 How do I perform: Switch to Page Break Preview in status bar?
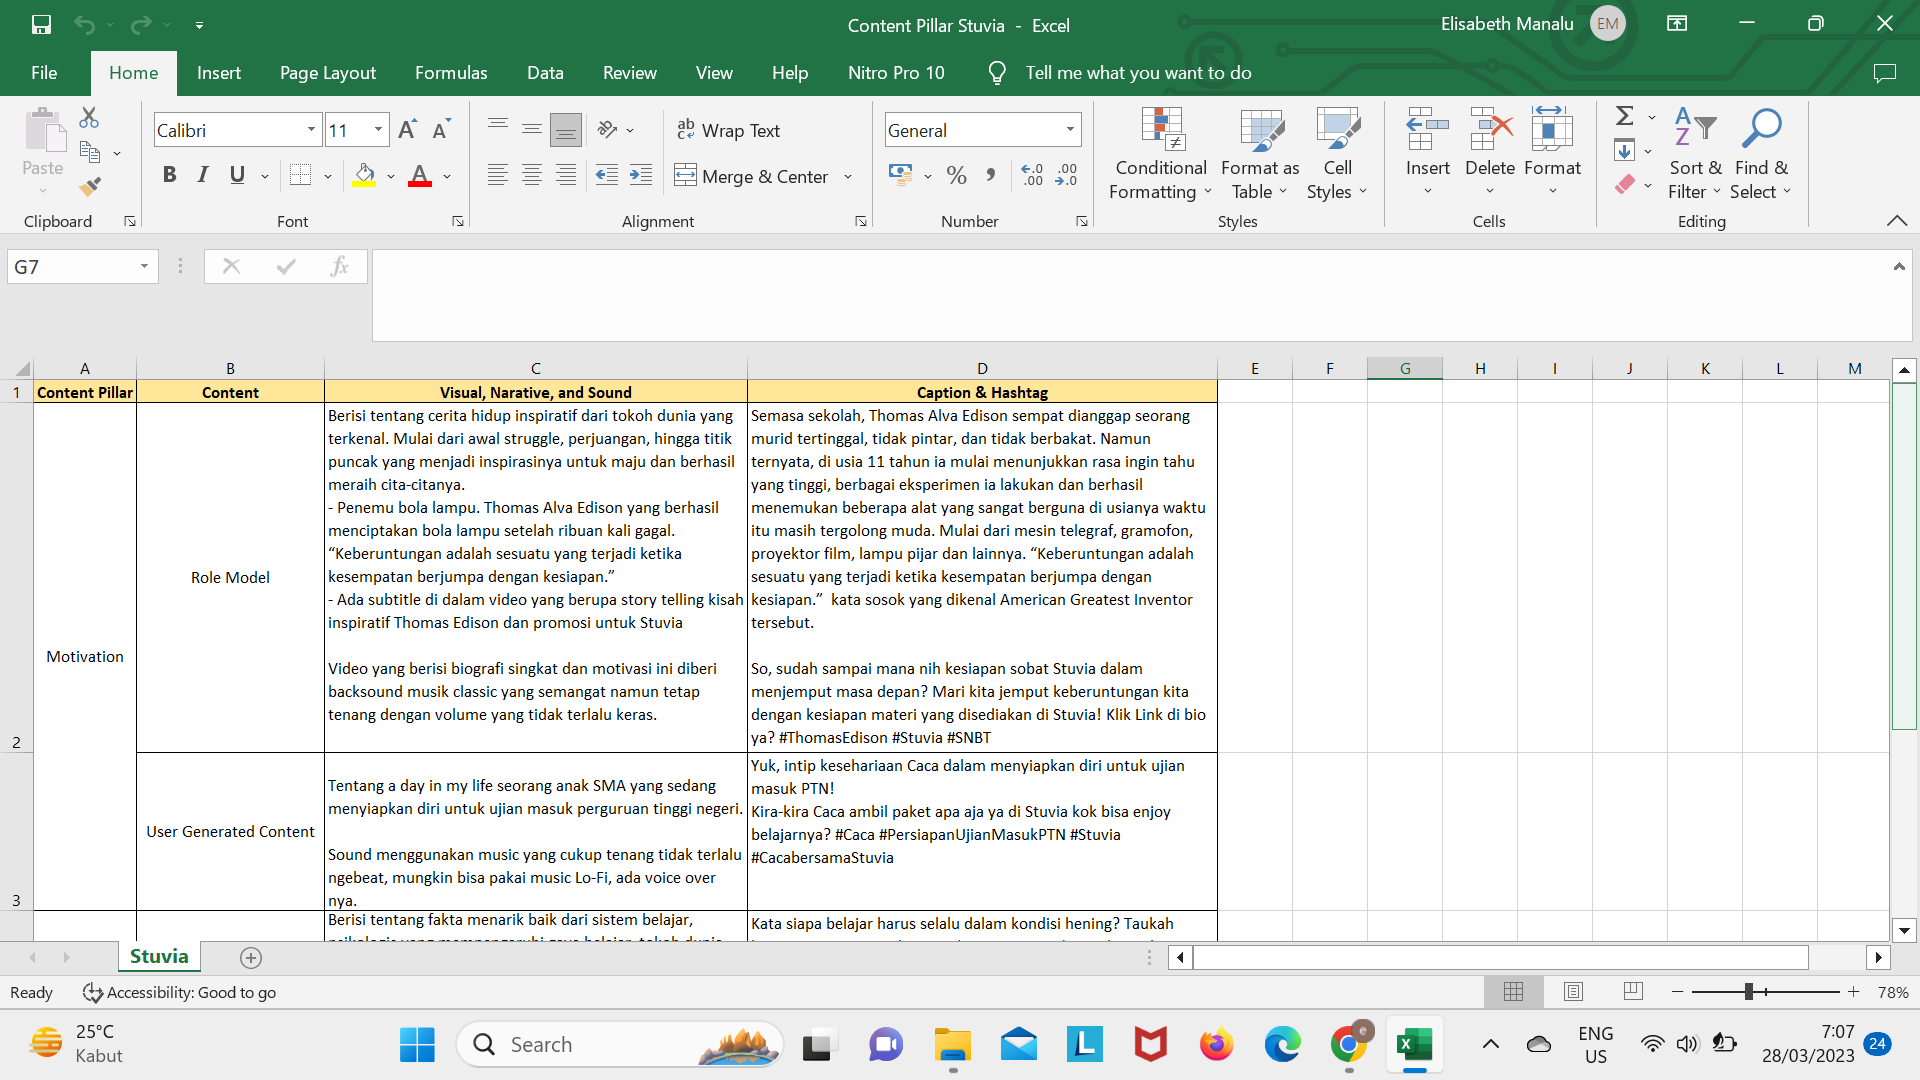click(x=1633, y=992)
